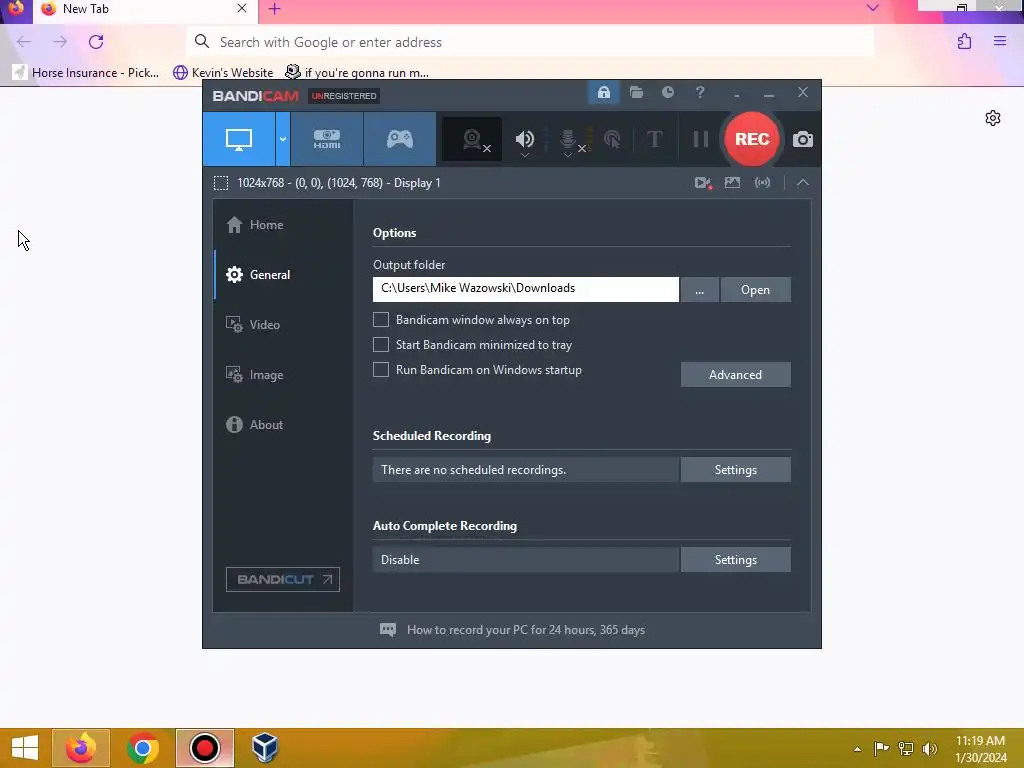Open the Firefox hamburger menu
The image size is (1024, 768).
(x=1000, y=42)
